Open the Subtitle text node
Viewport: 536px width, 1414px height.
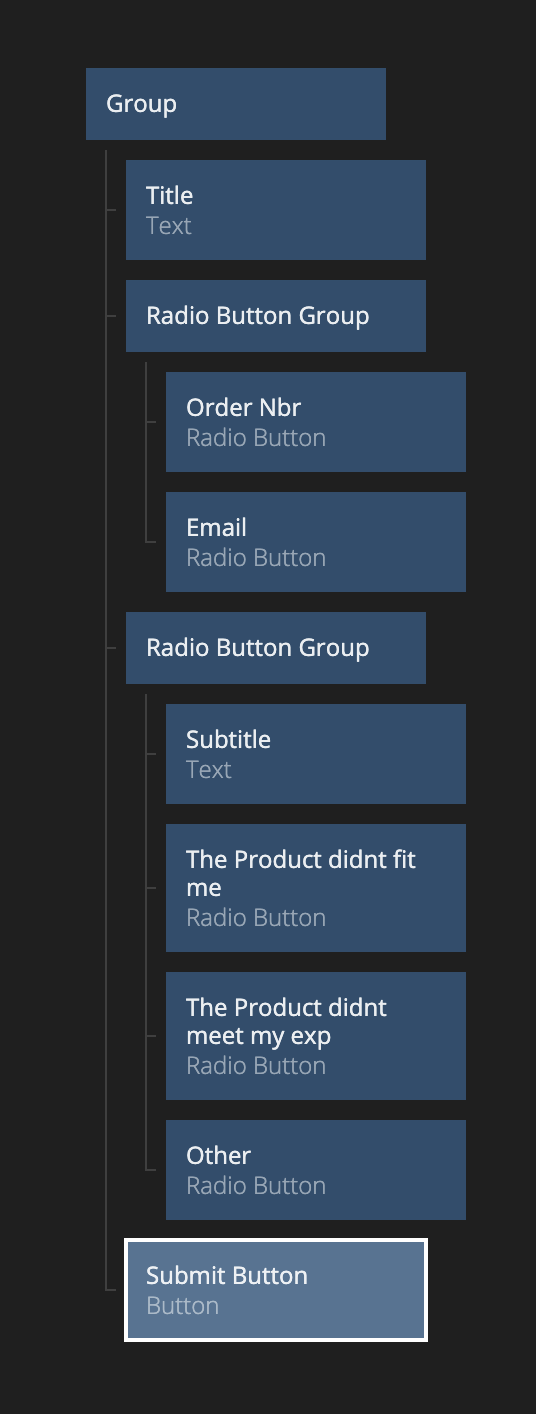click(316, 754)
